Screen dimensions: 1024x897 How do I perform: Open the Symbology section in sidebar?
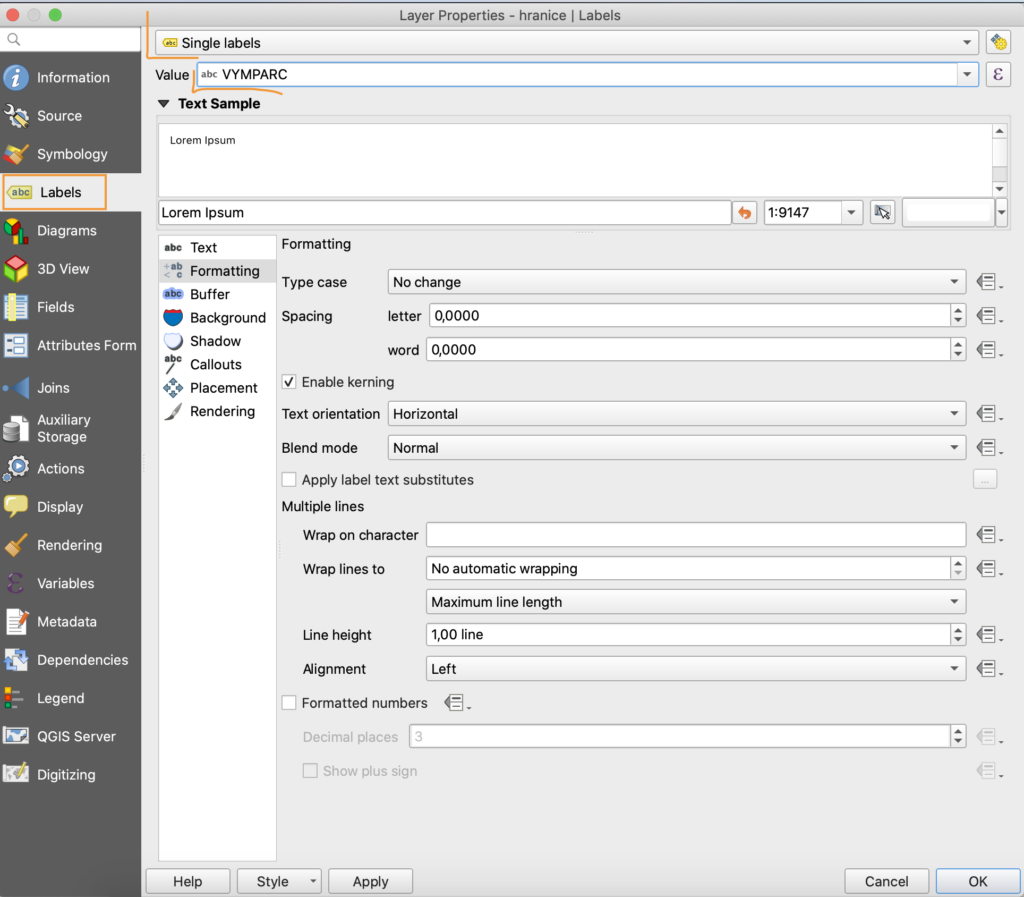[71, 154]
